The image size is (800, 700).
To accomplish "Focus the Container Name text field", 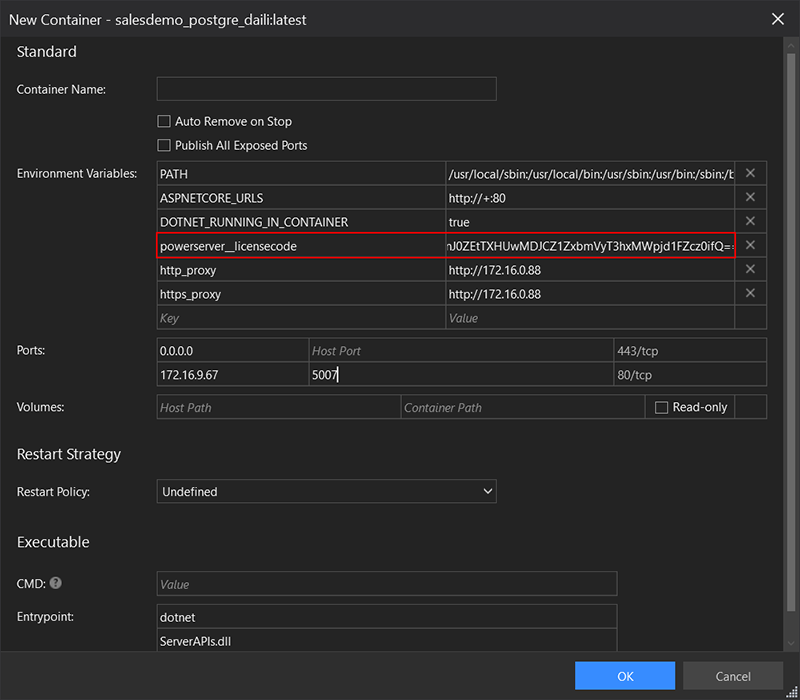I will tap(327, 89).
